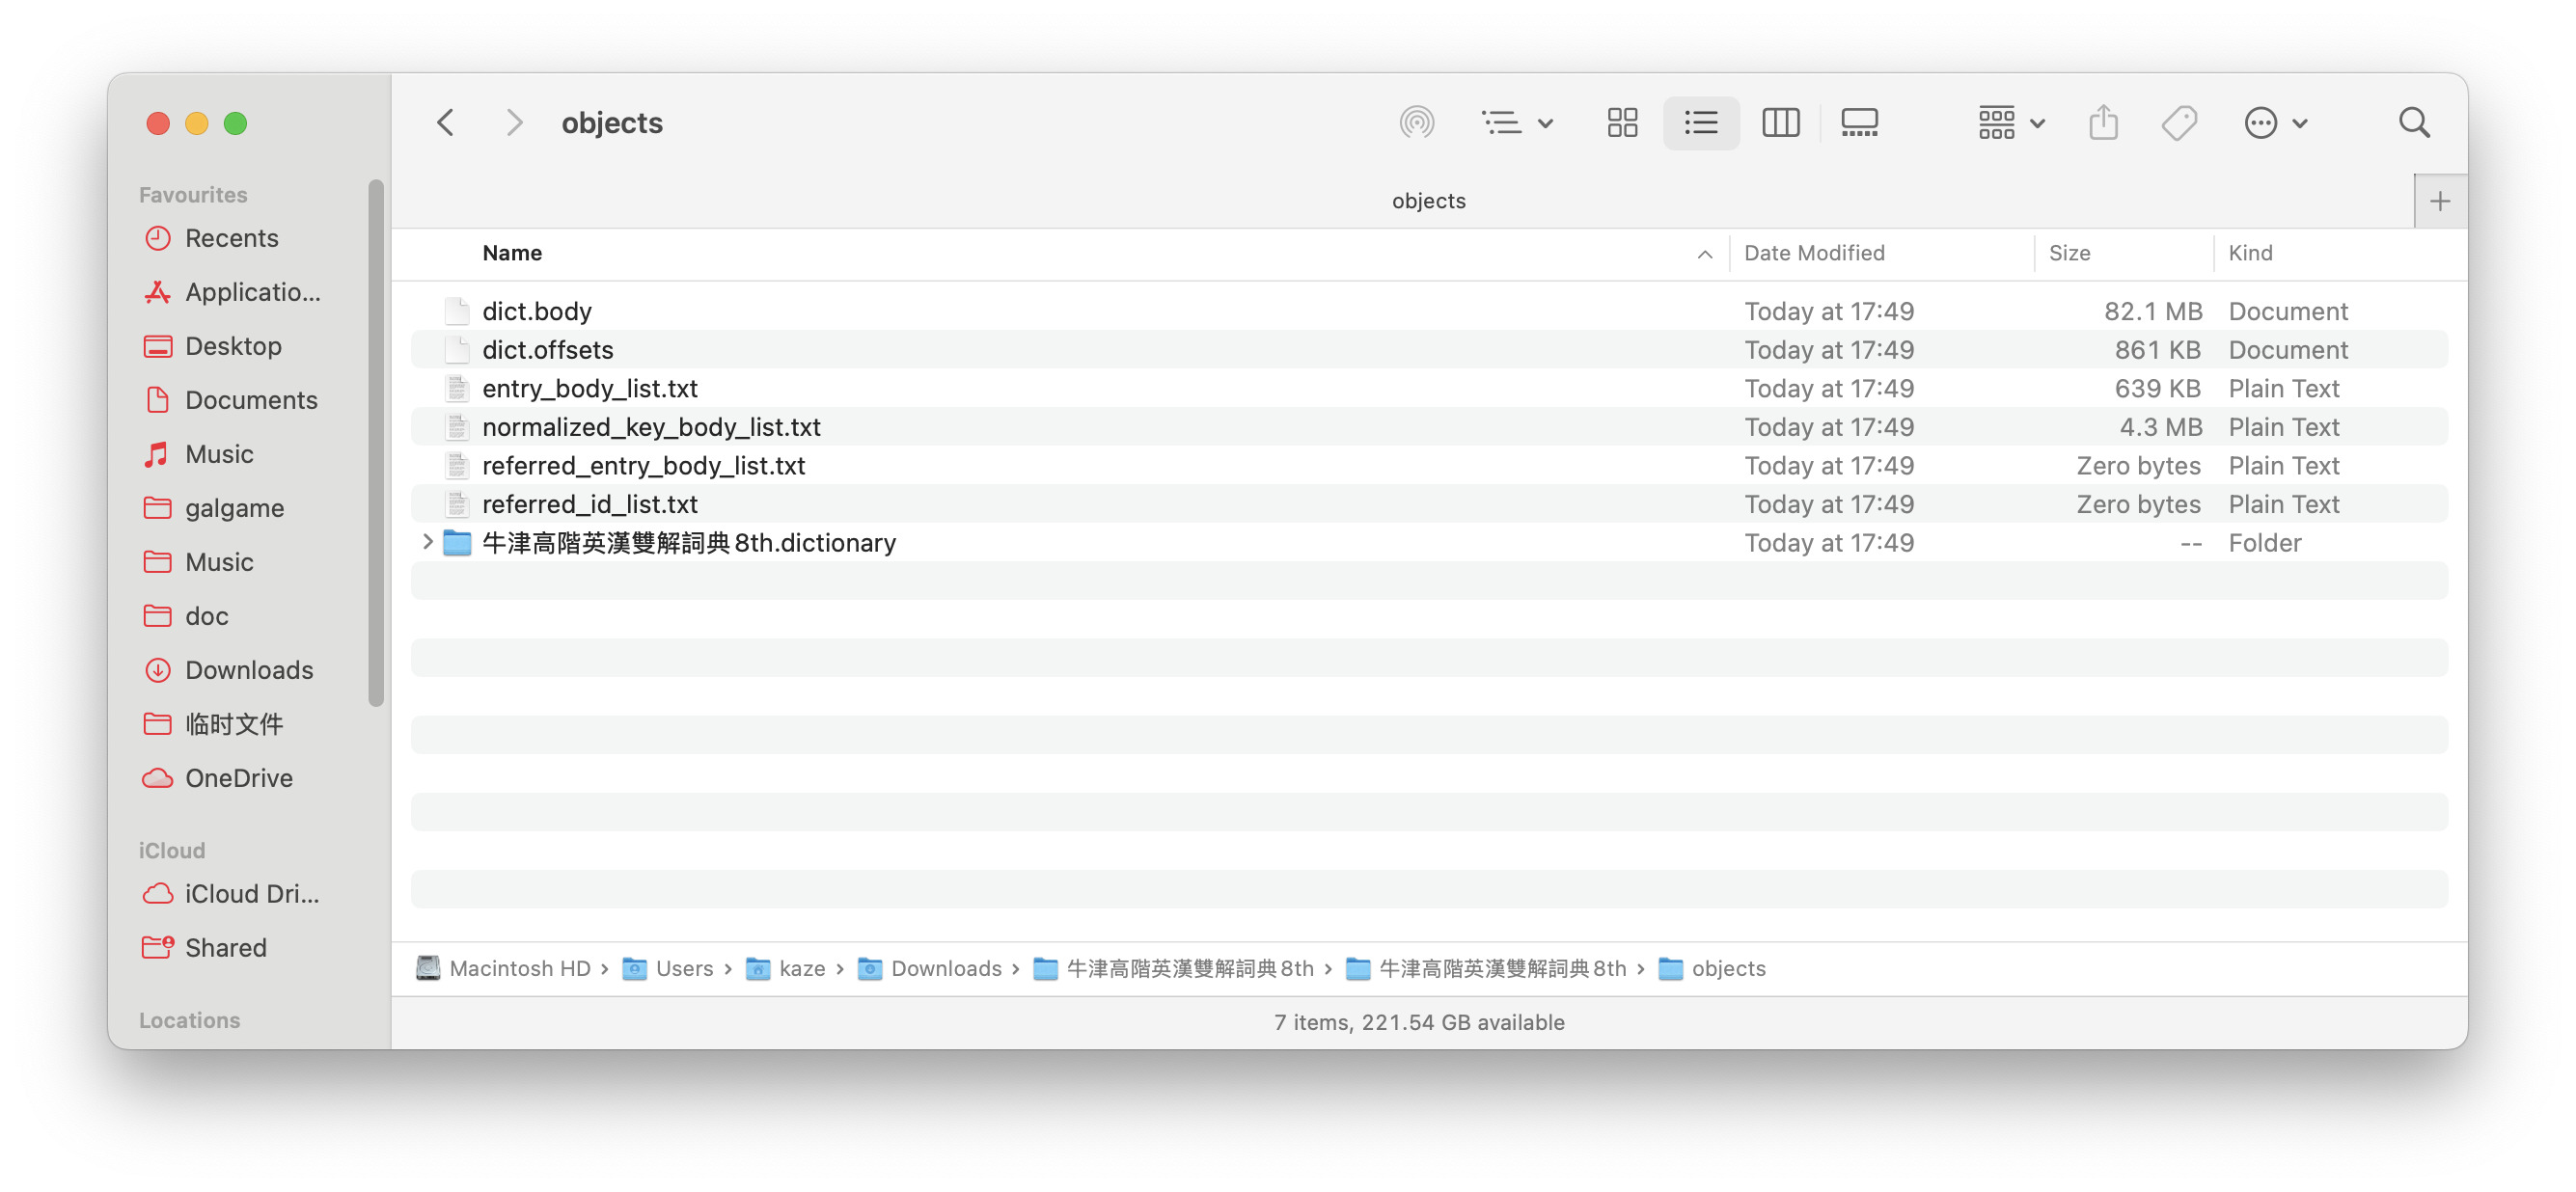Open Downloads in the sidebar
2576x1192 pixels.
[x=248, y=669]
